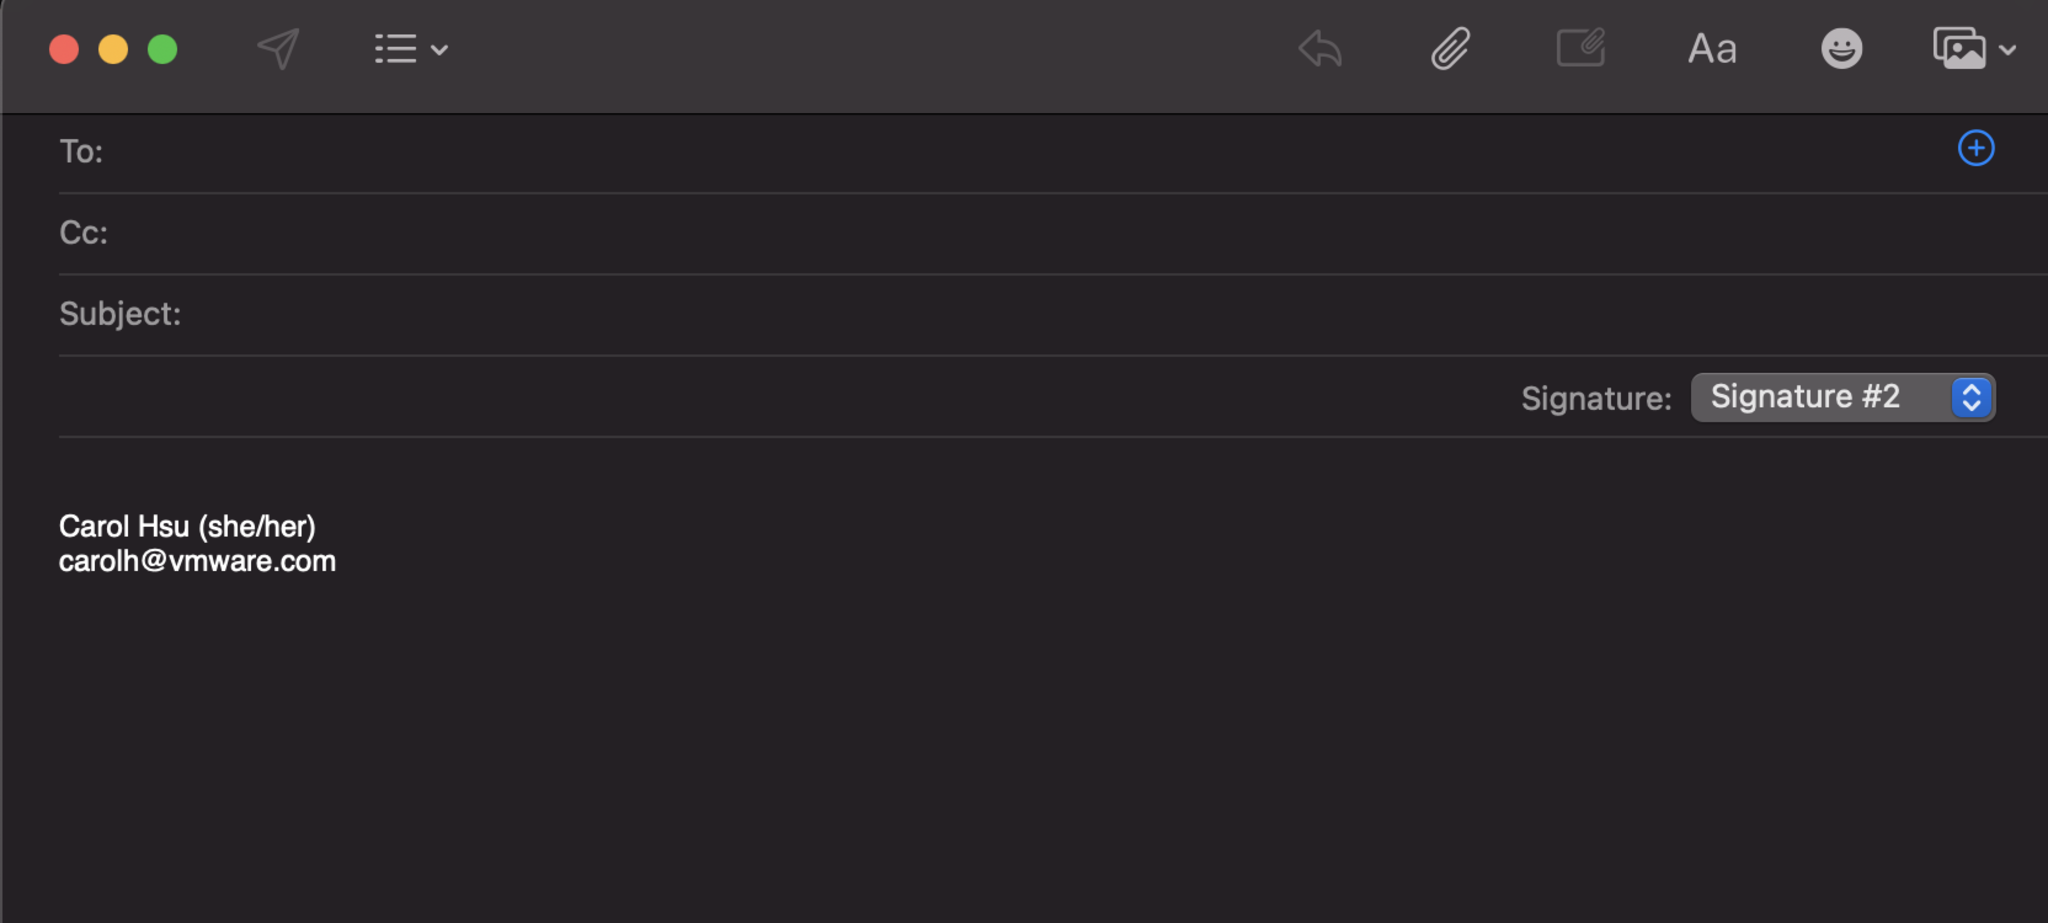2048x923 pixels.
Task: Attach a file using the paperclip icon
Action: (1450, 49)
